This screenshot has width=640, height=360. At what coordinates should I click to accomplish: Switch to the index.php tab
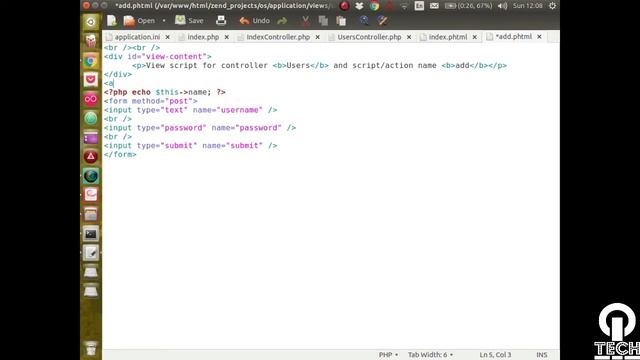[x=203, y=37]
